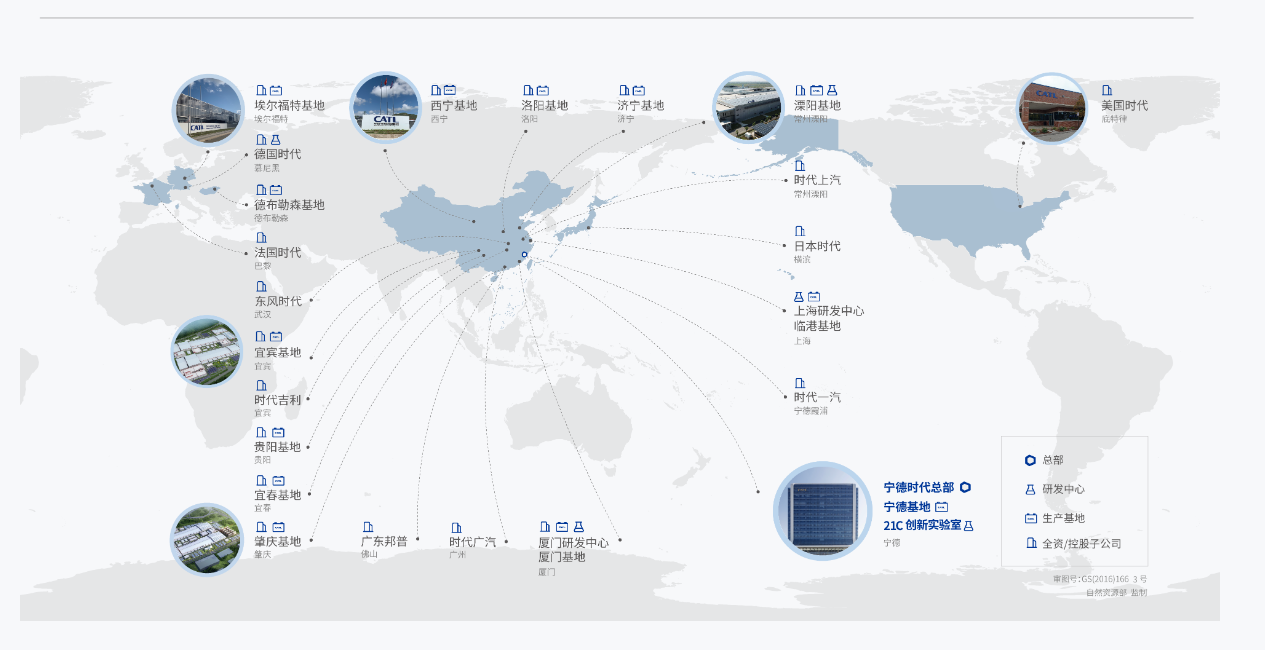The height and width of the screenshot is (650, 1265).
Task: Open the 宁德时代总部 headquarters tower photo
Action: pos(823,511)
